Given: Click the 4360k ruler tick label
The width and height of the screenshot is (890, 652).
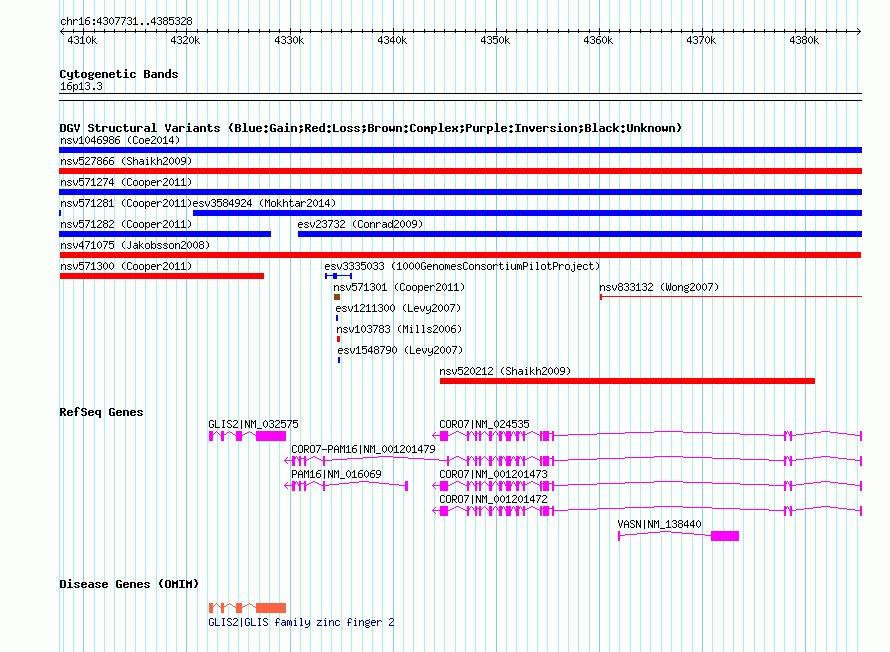Looking at the screenshot, I should pos(598,40).
